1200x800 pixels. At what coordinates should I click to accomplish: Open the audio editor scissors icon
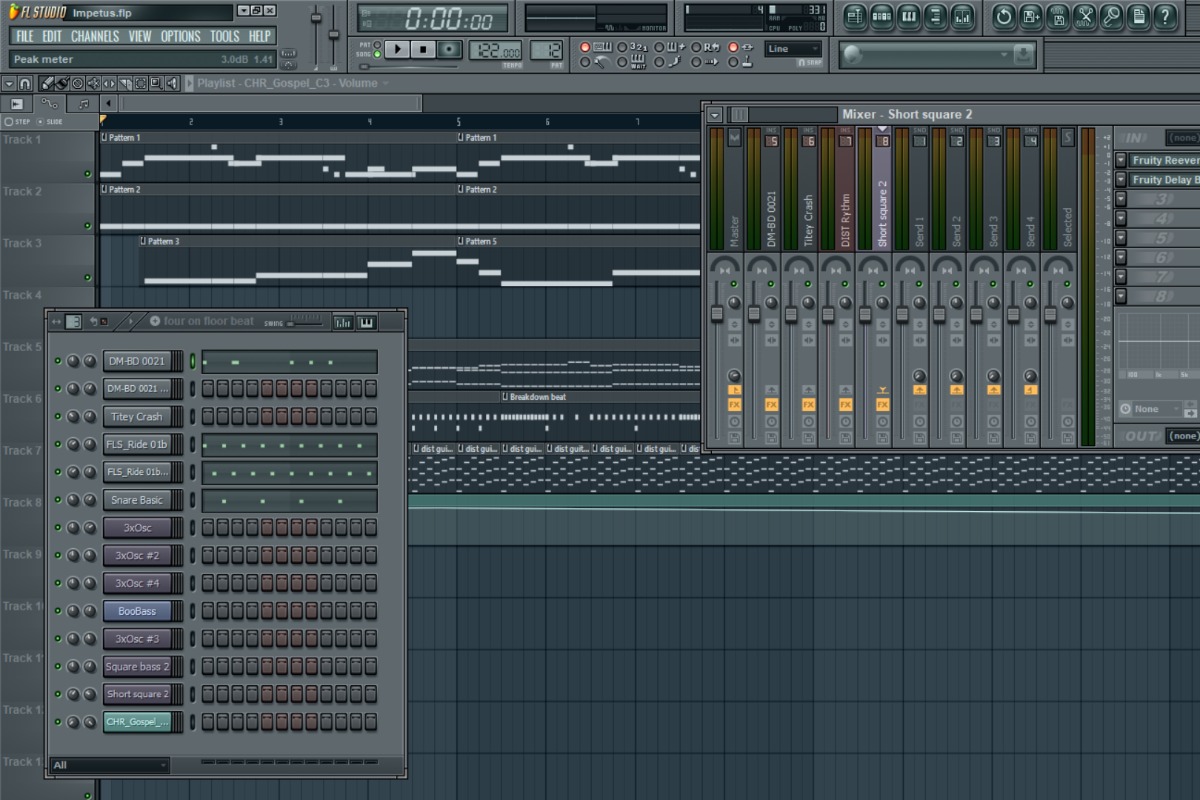1085,16
